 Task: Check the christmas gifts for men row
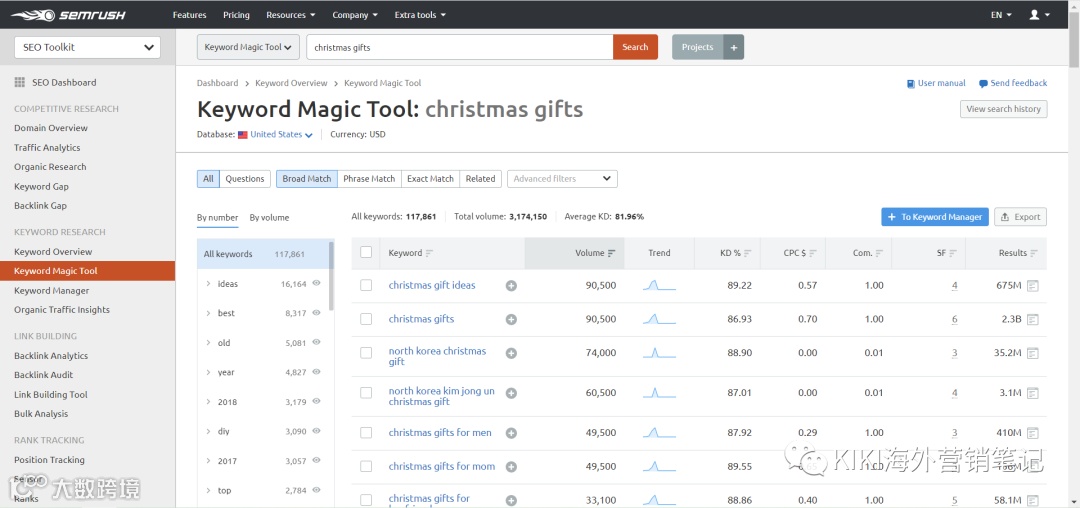366,432
